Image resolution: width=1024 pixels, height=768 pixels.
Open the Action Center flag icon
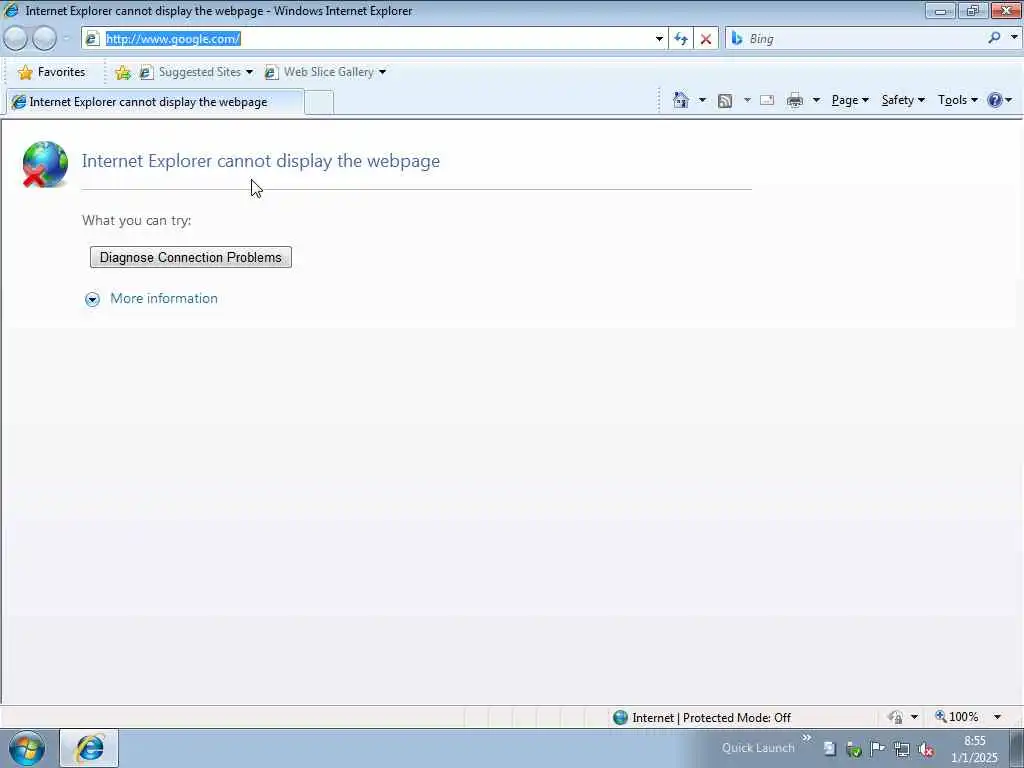pos(877,749)
